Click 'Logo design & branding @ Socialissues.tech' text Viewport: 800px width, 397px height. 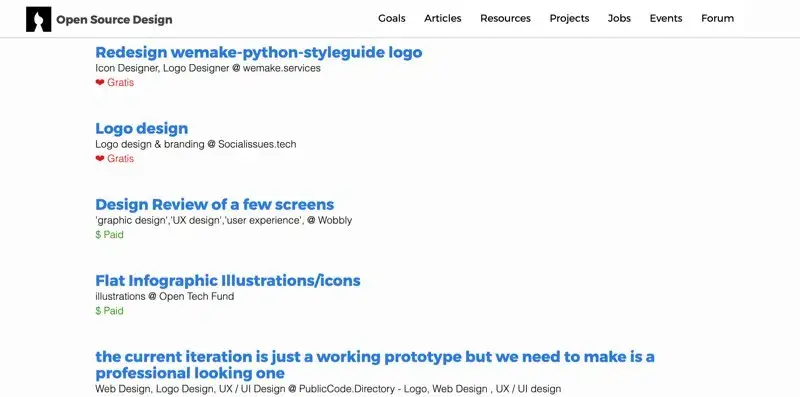[x=196, y=144]
